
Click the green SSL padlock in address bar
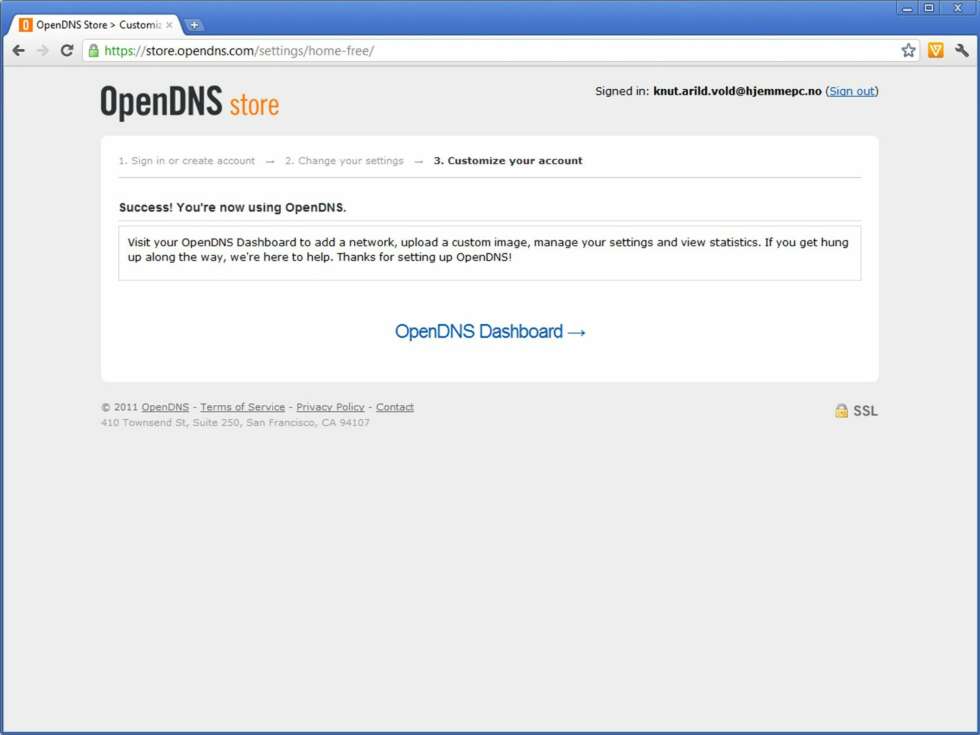(93, 51)
